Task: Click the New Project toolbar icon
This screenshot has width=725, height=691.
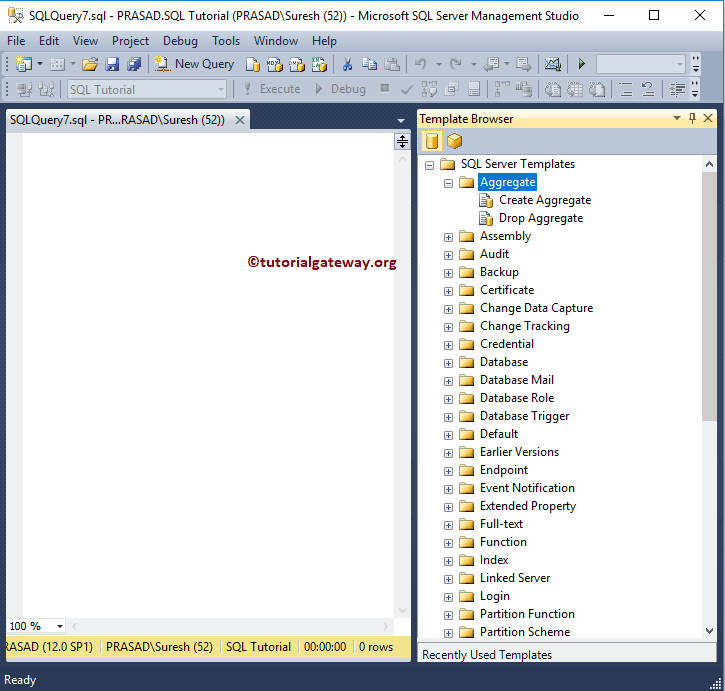Action: [23, 64]
